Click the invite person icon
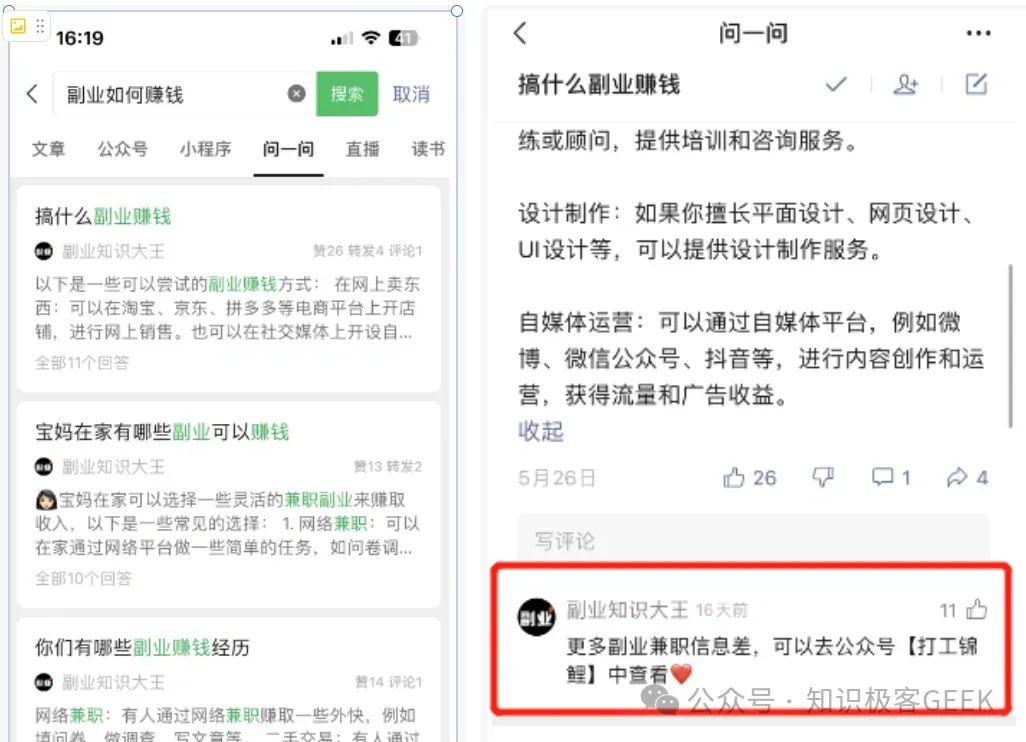The image size is (1026, 742). pyautogui.click(x=906, y=84)
